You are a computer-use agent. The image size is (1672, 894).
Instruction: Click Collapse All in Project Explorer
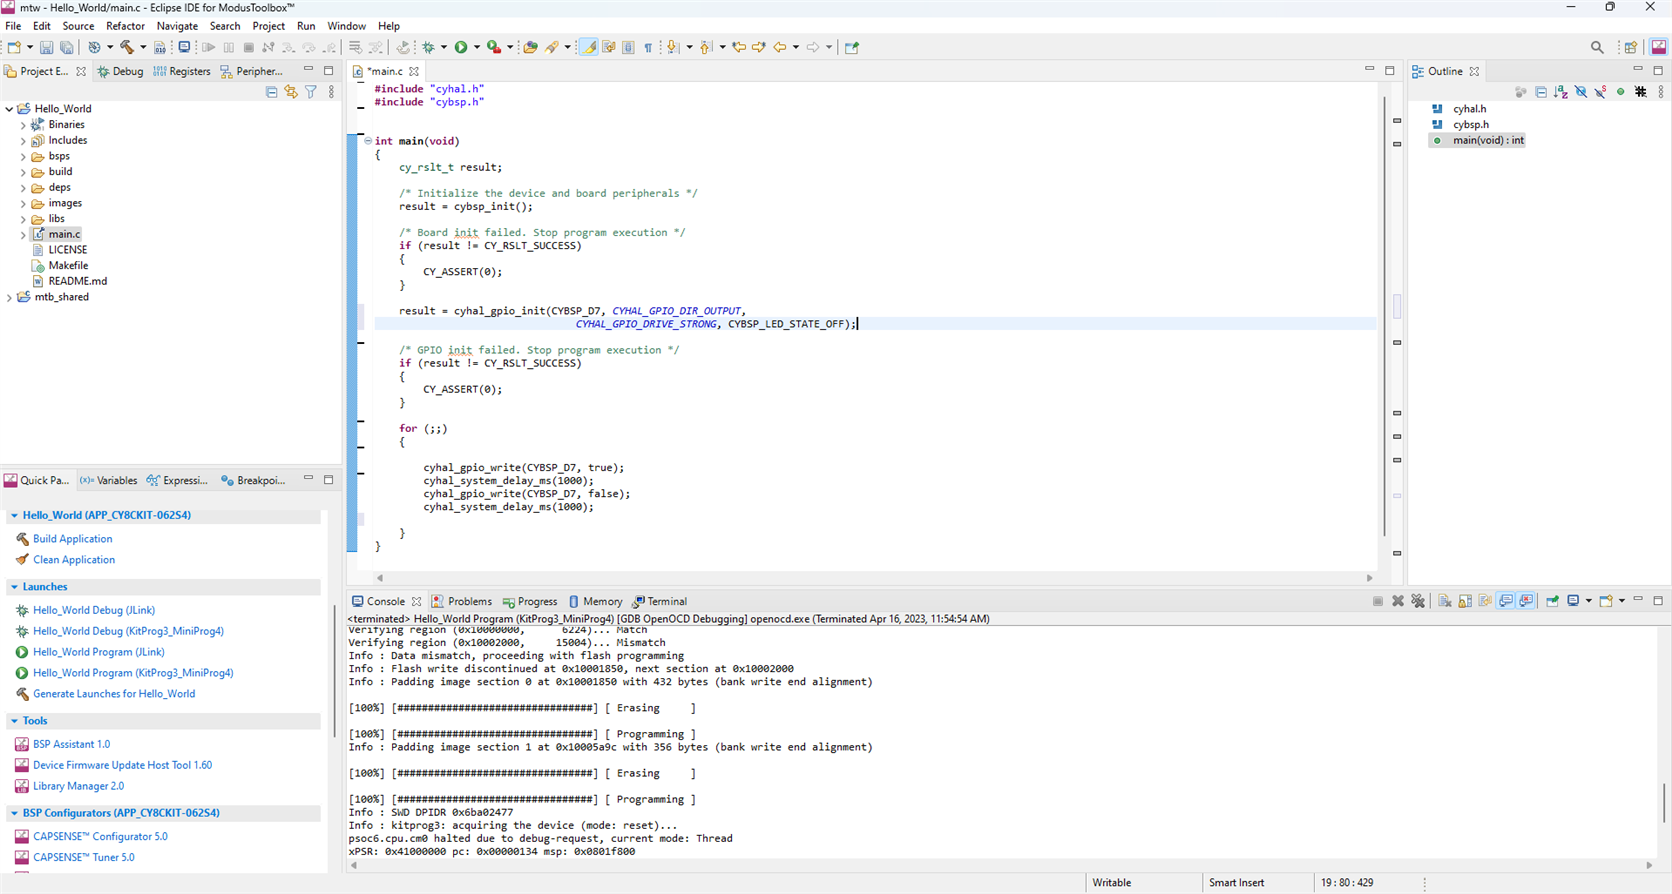(x=271, y=92)
